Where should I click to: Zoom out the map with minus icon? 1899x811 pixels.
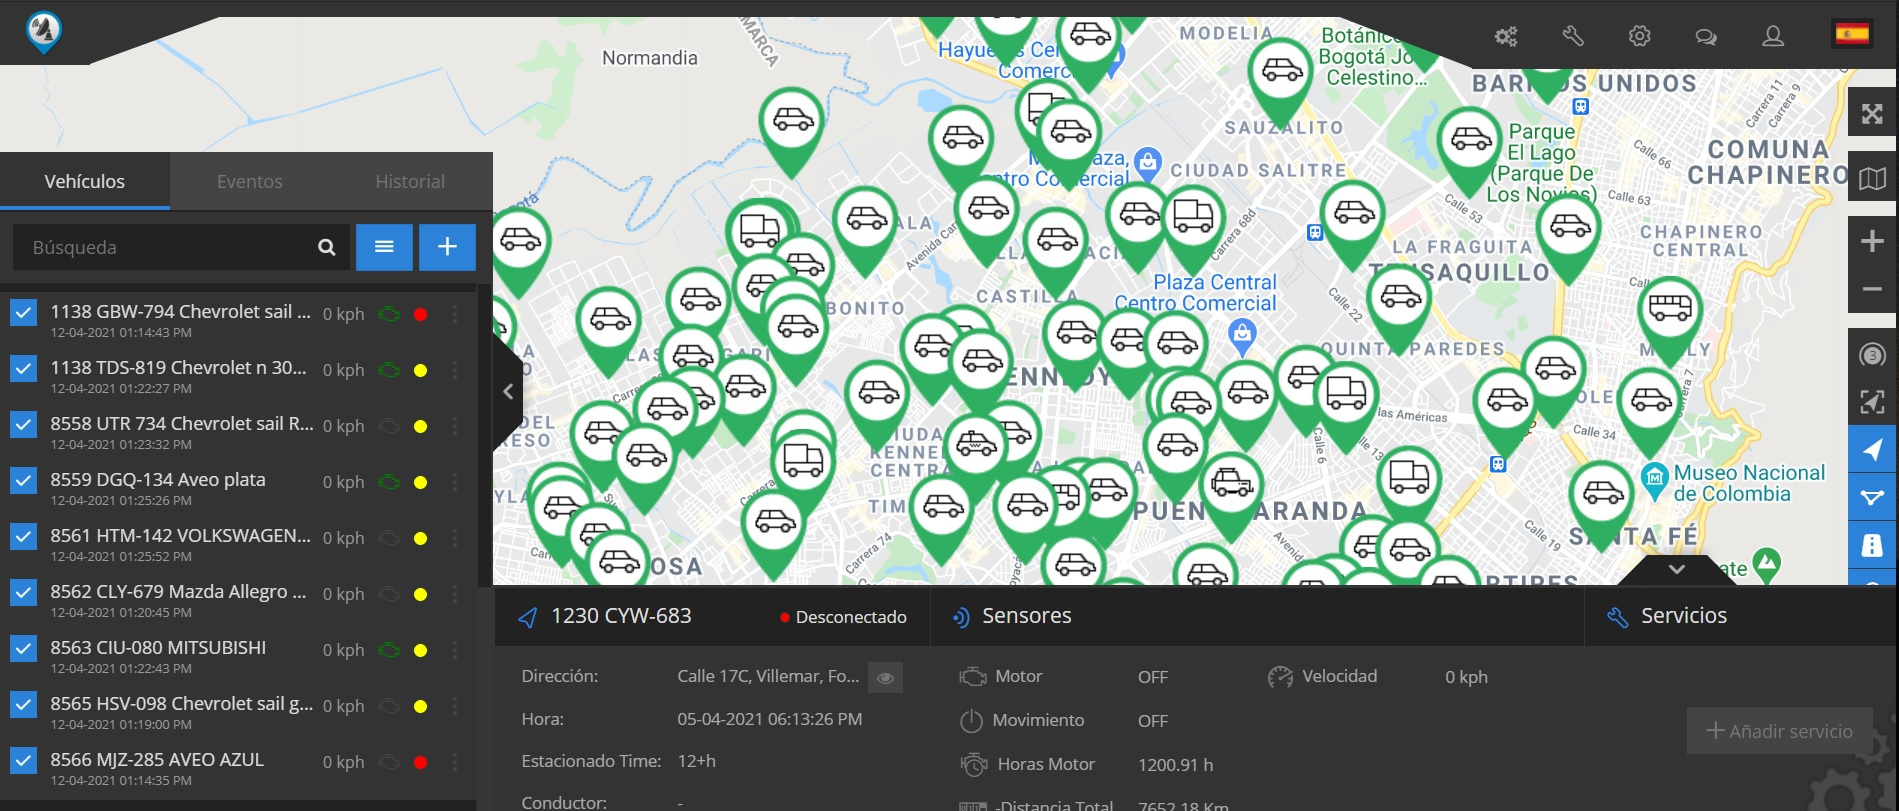(x=1872, y=290)
